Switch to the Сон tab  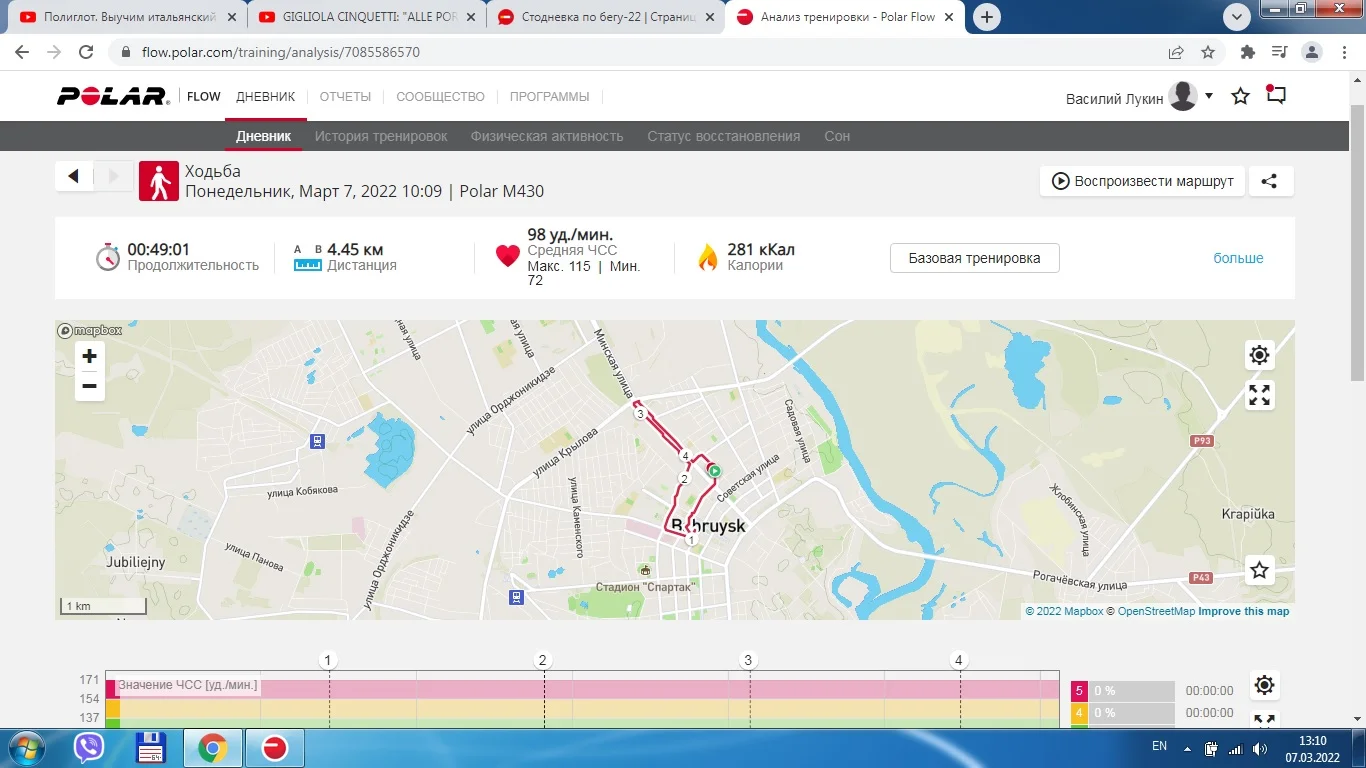[837, 136]
